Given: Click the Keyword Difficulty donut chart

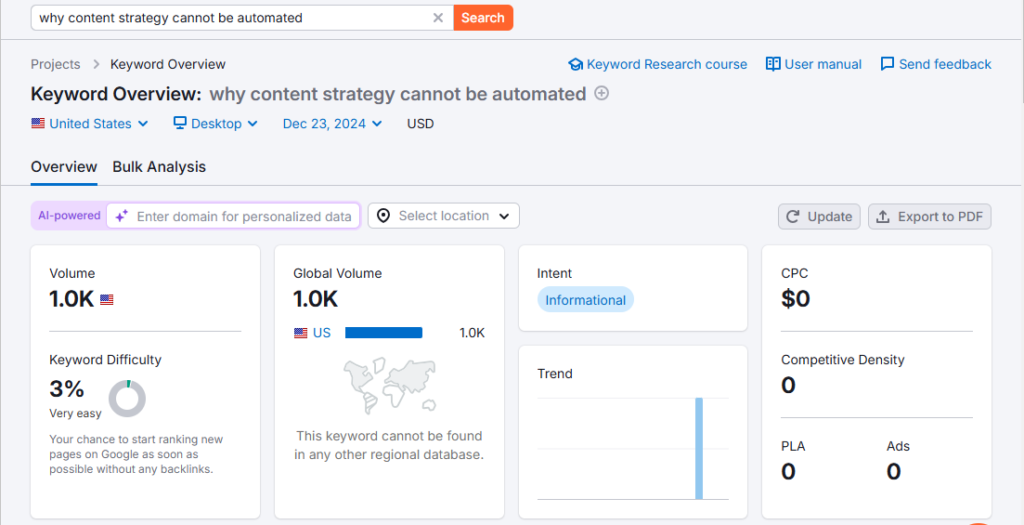Looking at the screenshot, I should (127, 398).
